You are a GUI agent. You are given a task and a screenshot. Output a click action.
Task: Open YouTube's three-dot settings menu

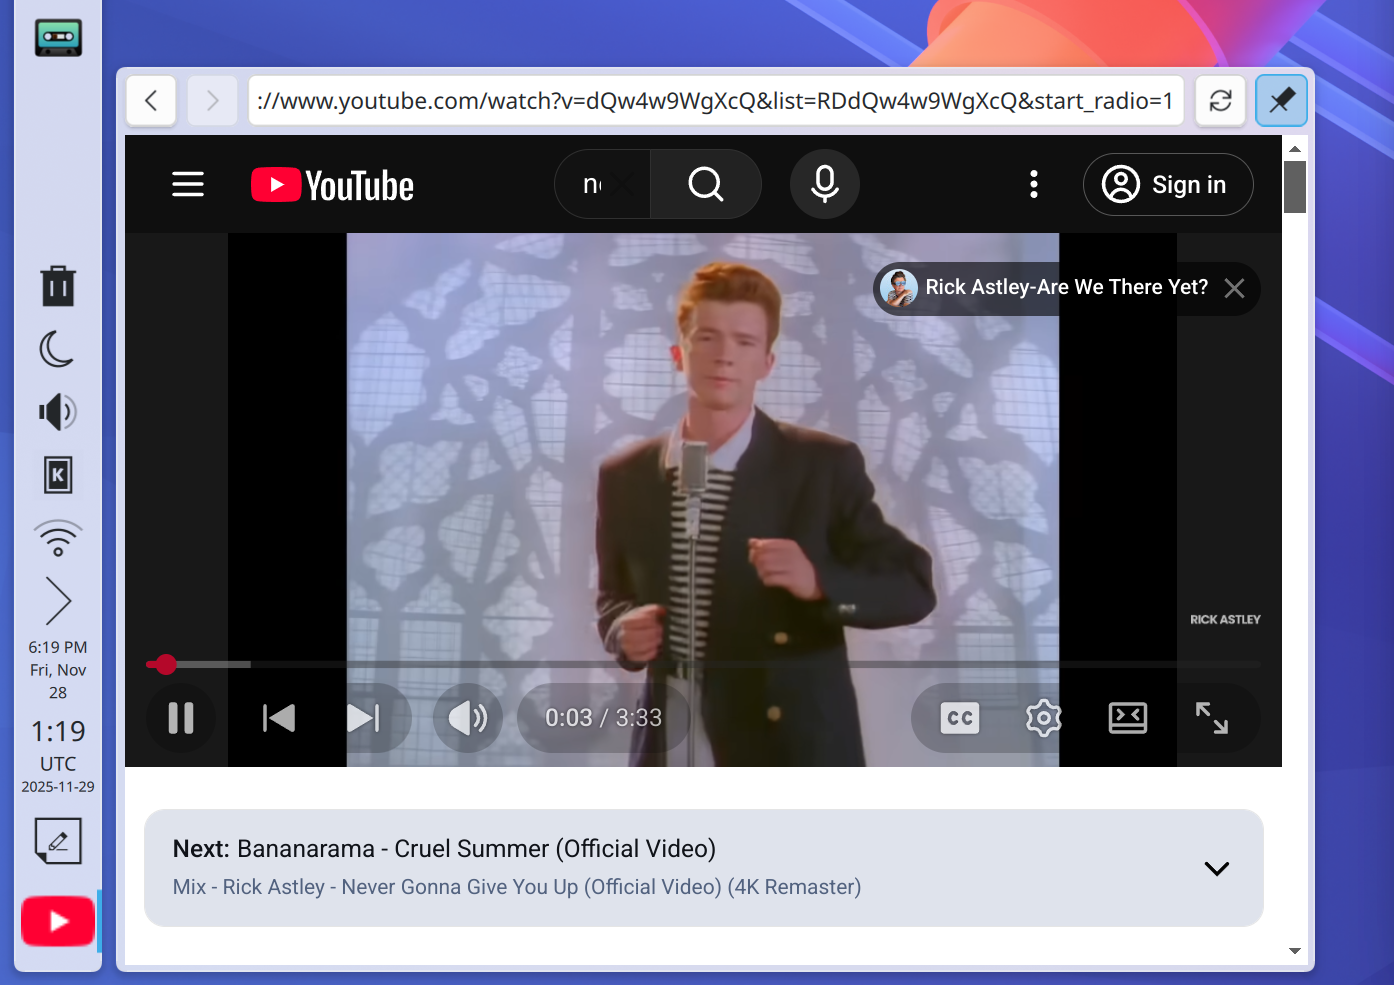[1034, 184]
